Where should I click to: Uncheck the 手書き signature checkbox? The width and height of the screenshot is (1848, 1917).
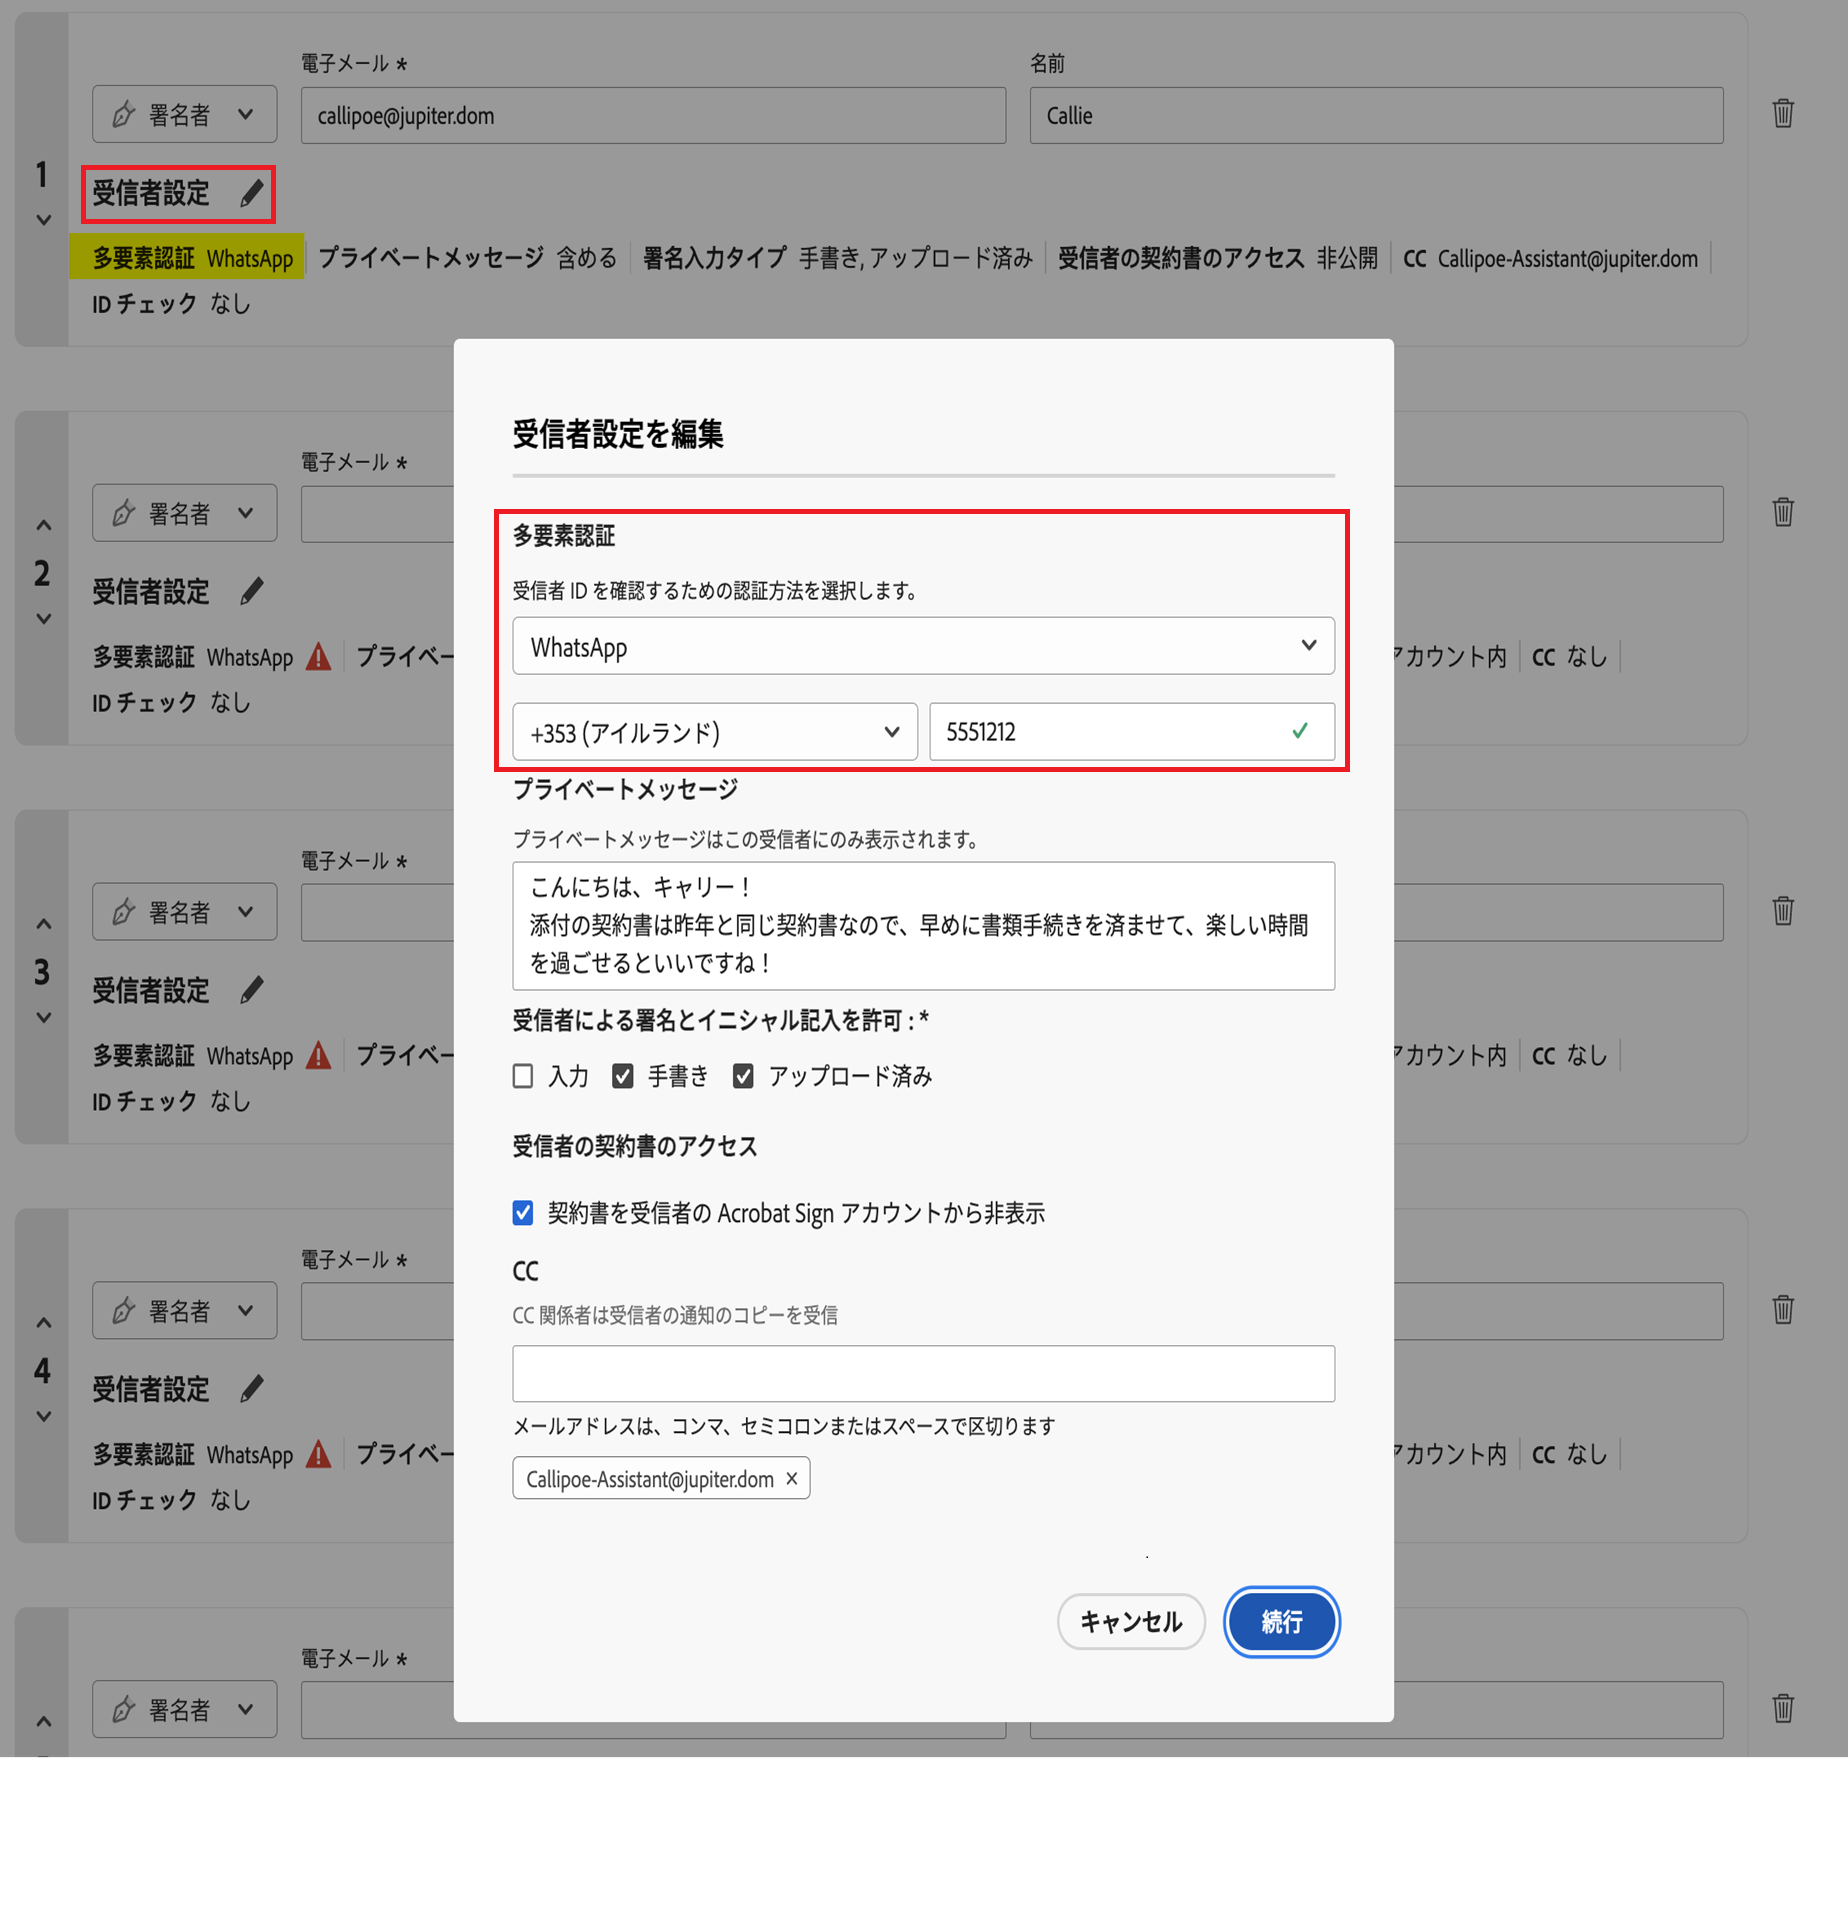[623, 1076]
